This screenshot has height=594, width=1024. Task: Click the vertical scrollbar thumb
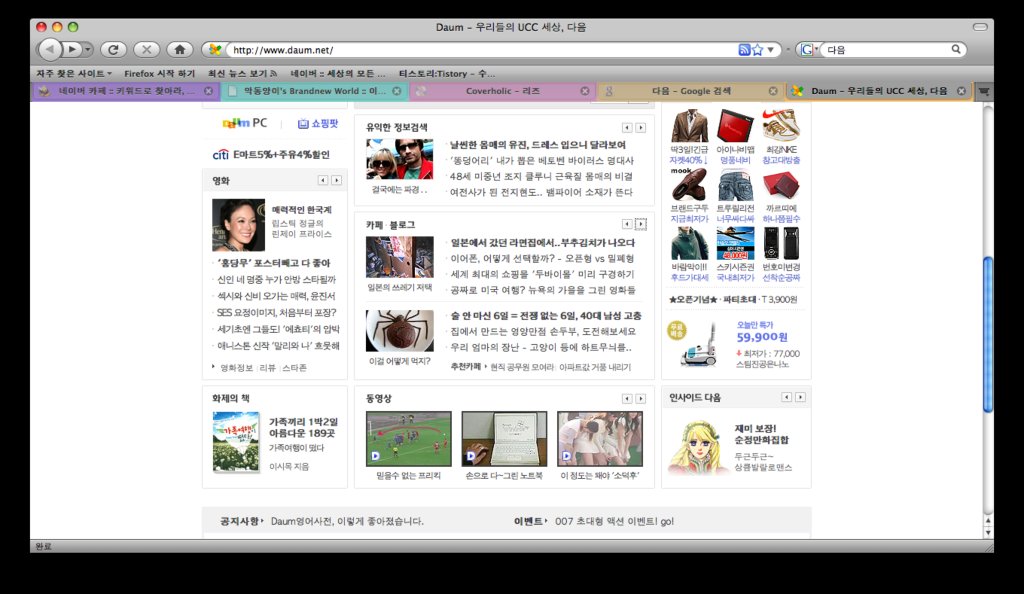pyautogui.click(x=987, y=334)
